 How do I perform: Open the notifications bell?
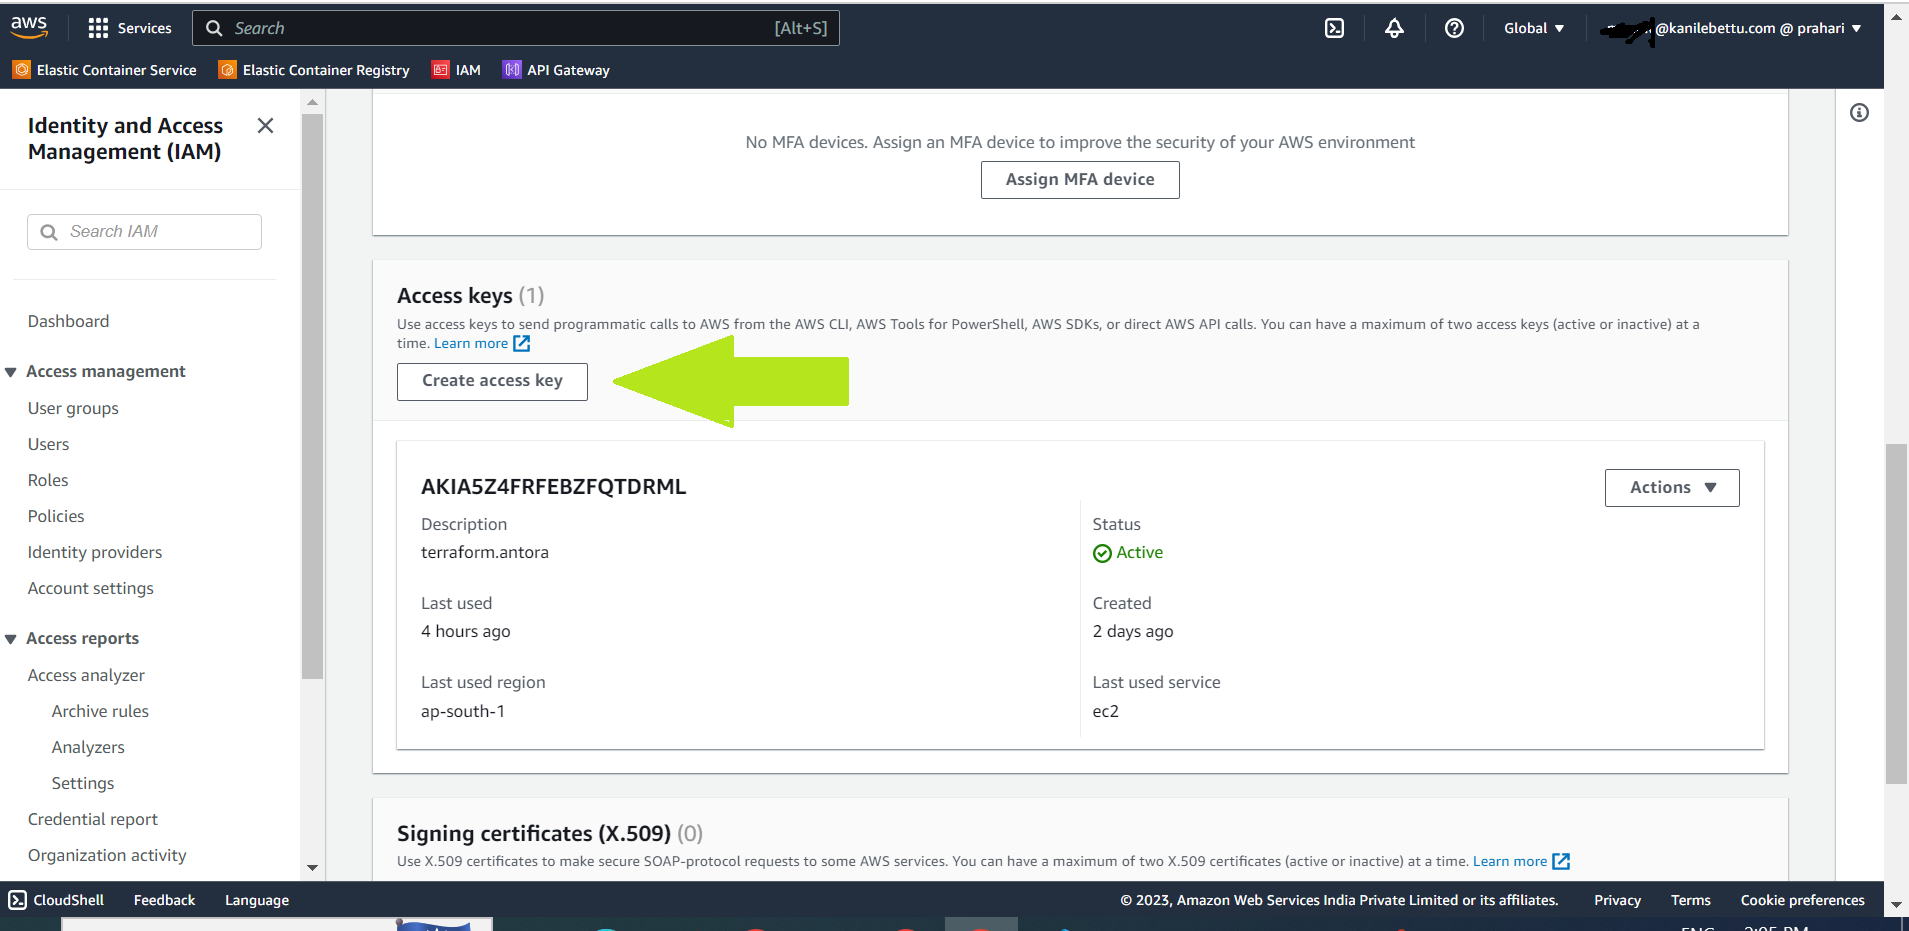pyautogui.click(x=1394, y=28)
